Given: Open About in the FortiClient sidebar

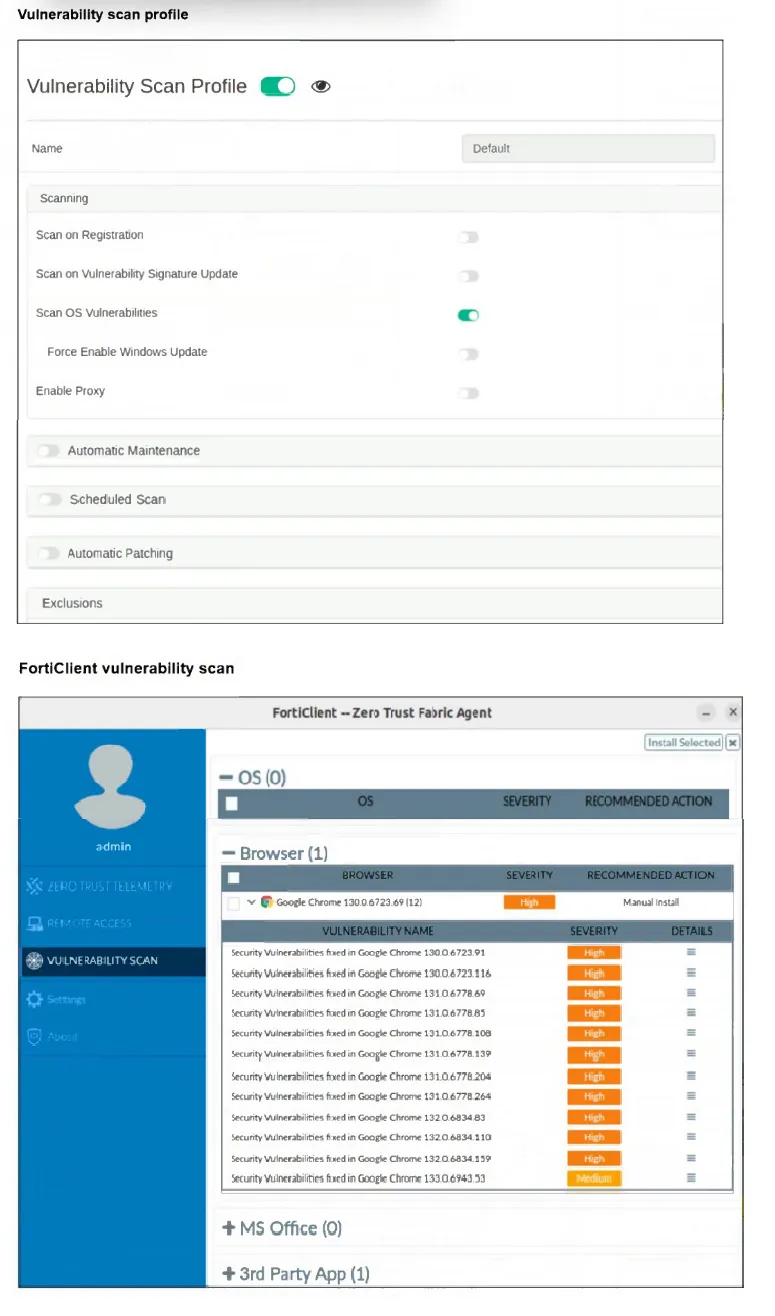Looking at the screenshot, I should [x=112, y=1037].
